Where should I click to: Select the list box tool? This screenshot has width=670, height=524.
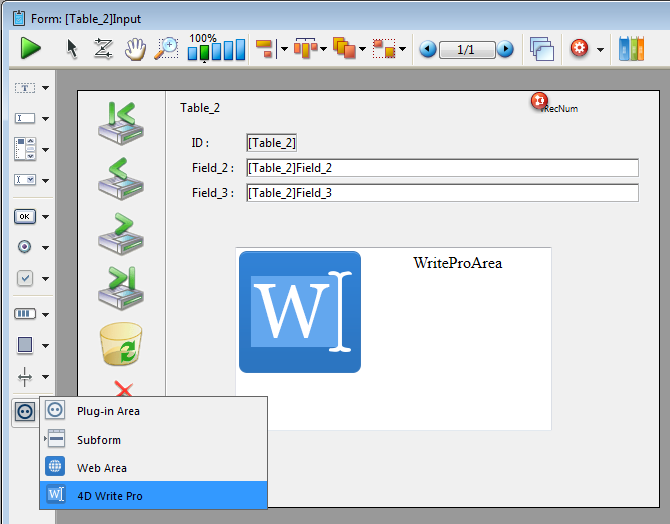click(x=25, y=149)
